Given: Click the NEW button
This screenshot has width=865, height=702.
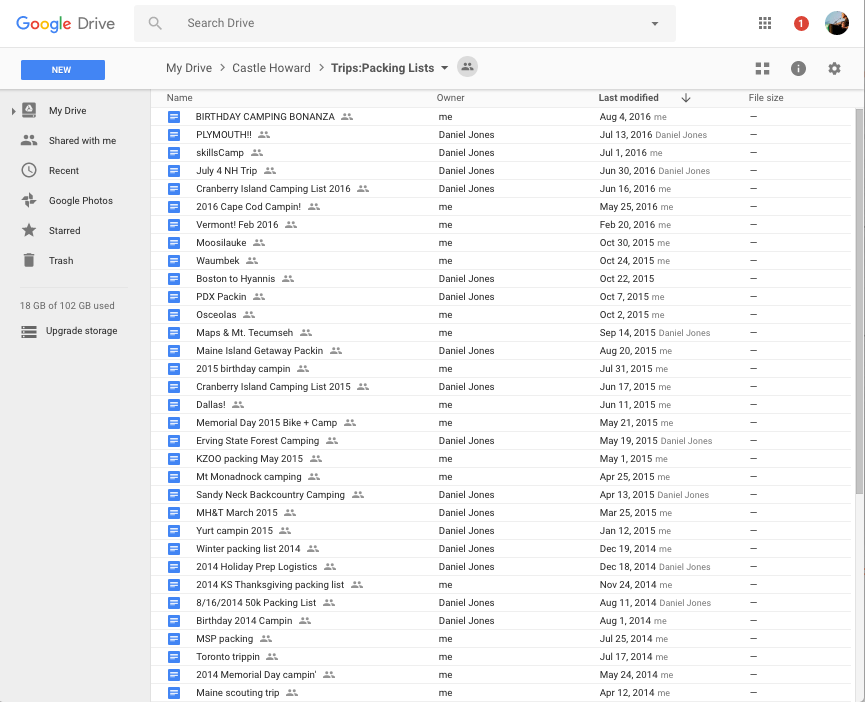Looking at the screenshot, I should (63, 70).
